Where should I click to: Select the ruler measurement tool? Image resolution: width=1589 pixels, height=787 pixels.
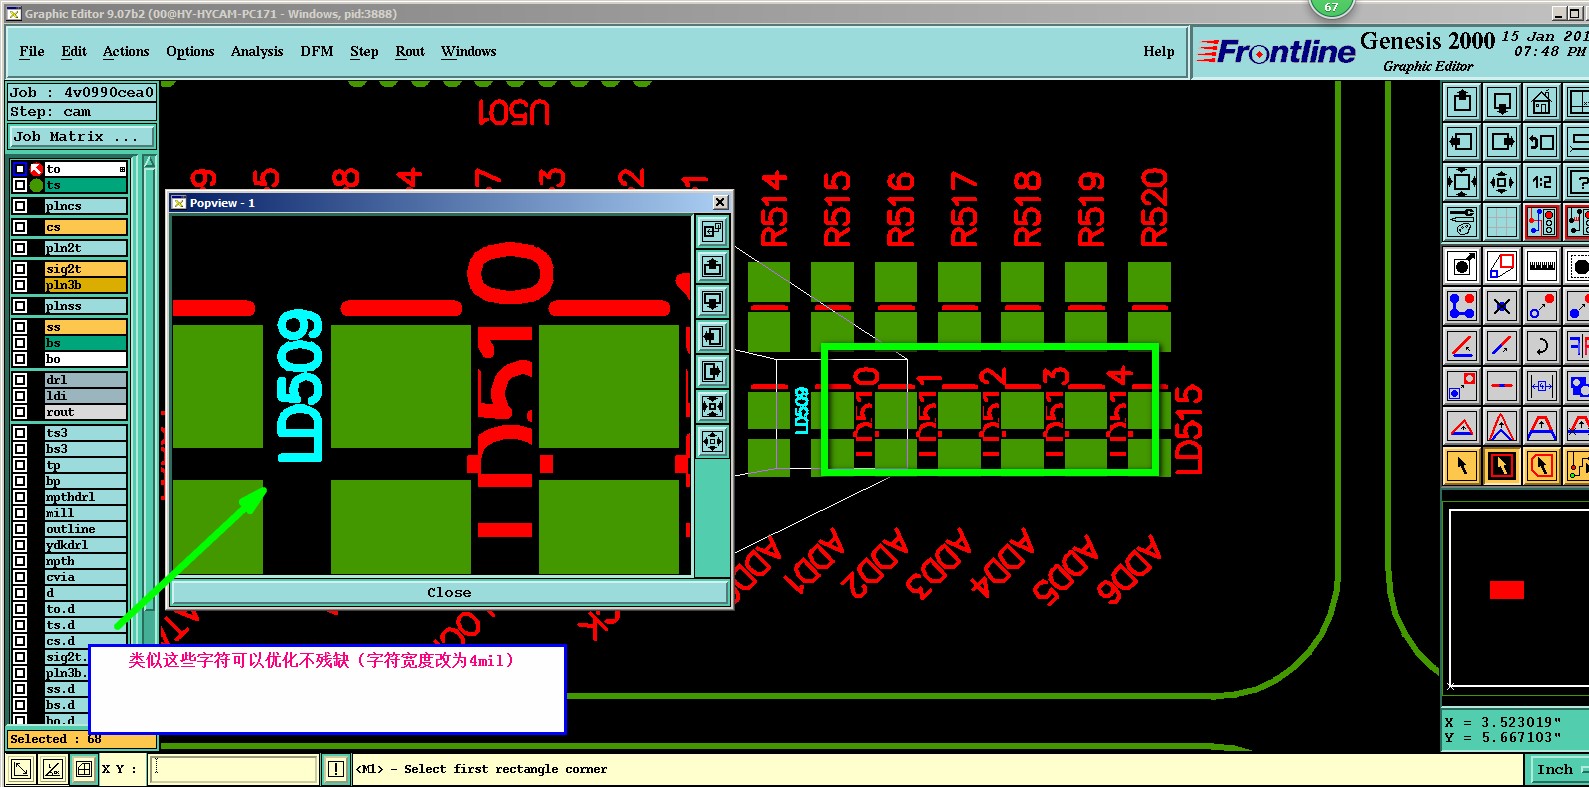(1542, 266)
